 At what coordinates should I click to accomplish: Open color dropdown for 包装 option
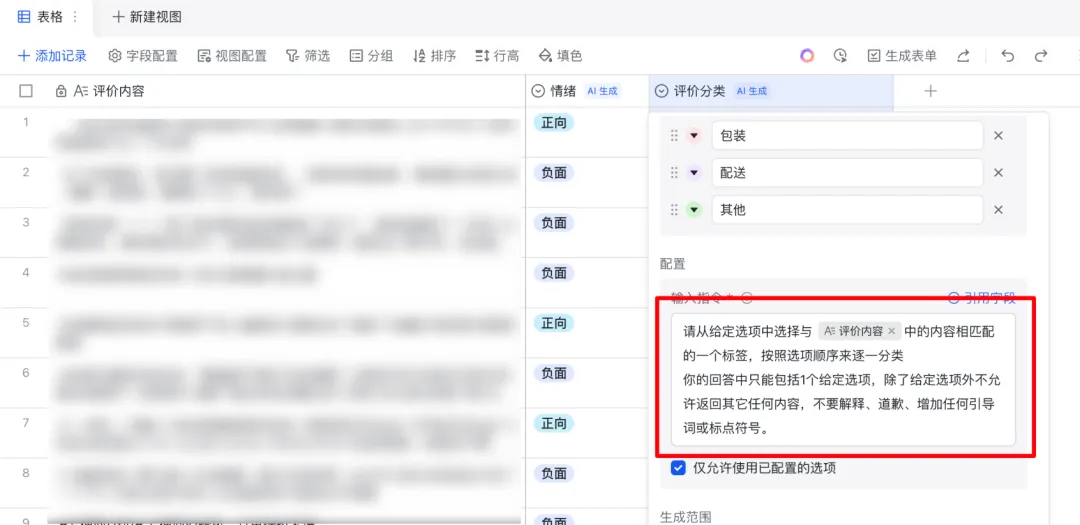(x=694, y=136)
